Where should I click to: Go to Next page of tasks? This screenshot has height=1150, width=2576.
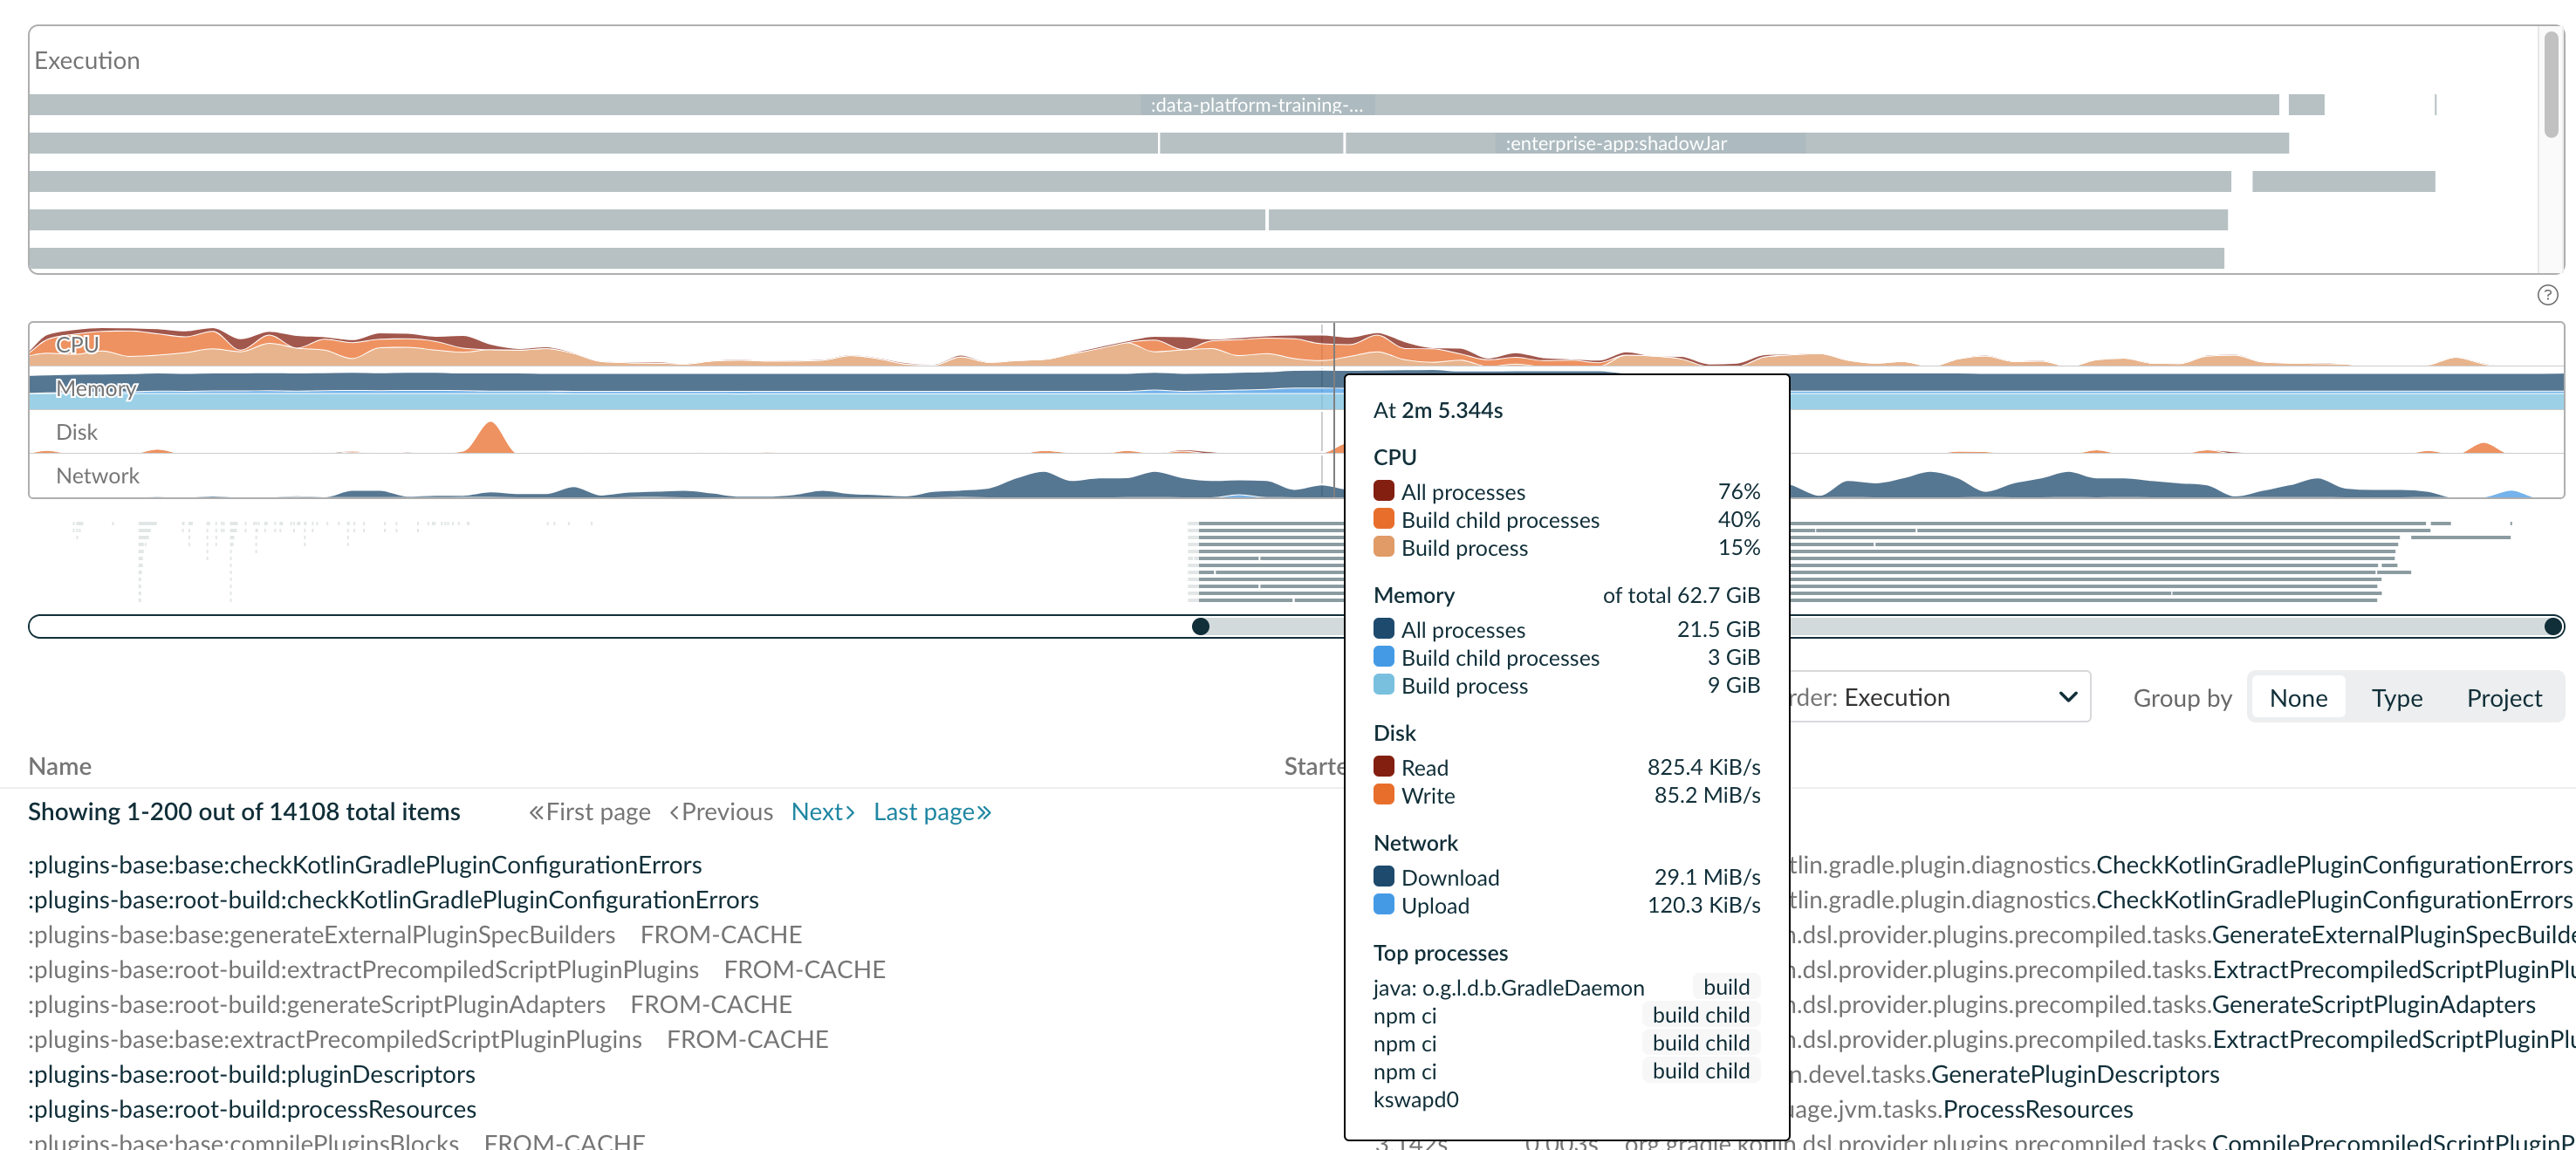click(x=823, y=812)
